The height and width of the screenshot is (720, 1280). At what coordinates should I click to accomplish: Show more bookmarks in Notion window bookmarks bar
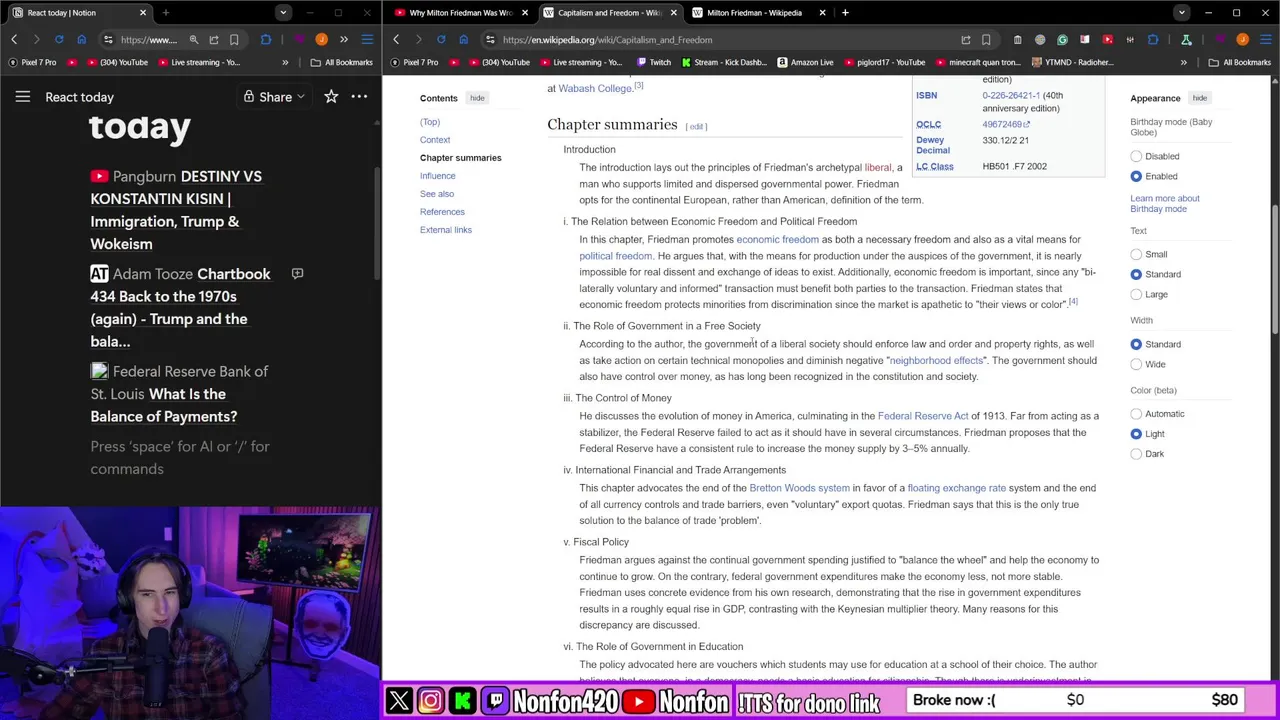[285, 62]
